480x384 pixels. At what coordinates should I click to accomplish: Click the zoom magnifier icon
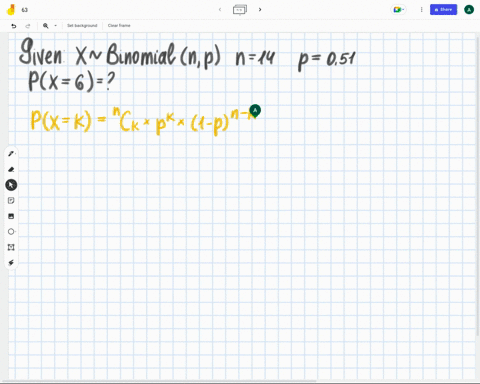(x=46, y=26)
